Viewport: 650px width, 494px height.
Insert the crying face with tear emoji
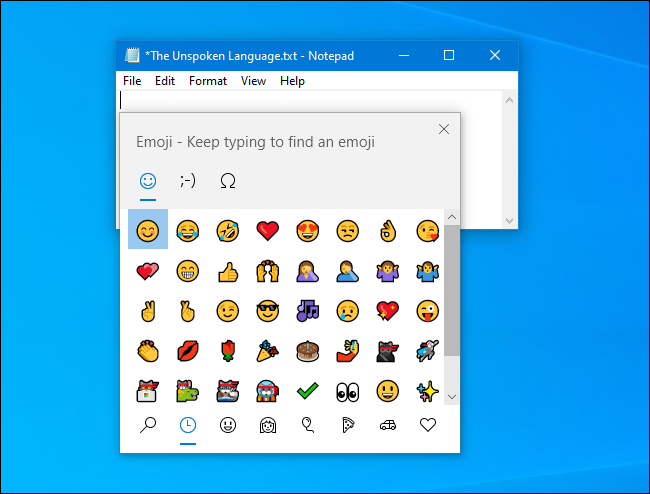coord(347,311)
